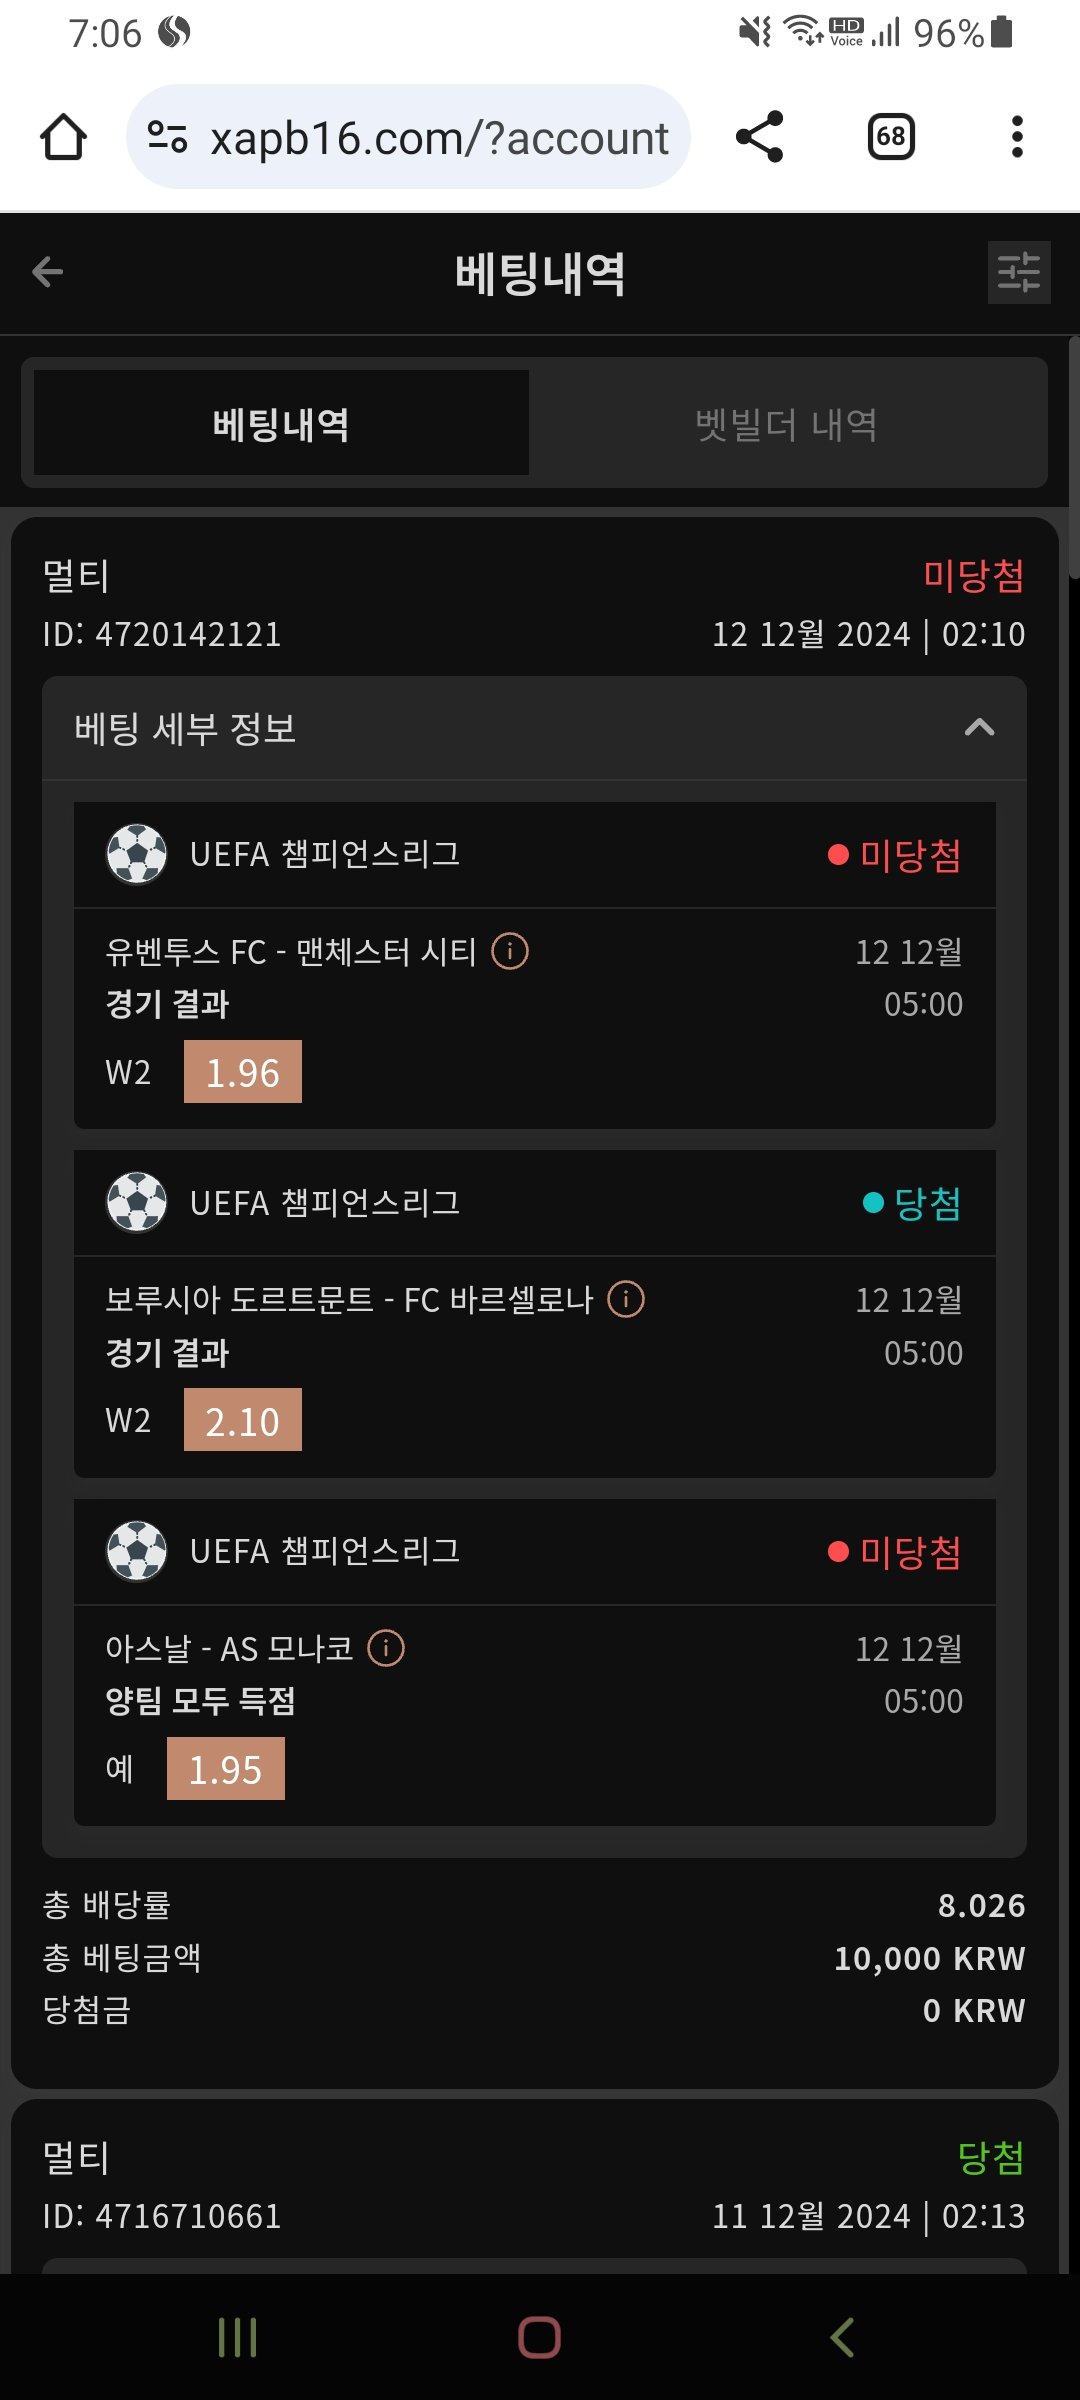This screenshot has width=1080, height=2400.
Task: Tap info icon next to 아스날 - AS 모나코
Action: [386, 1648]
